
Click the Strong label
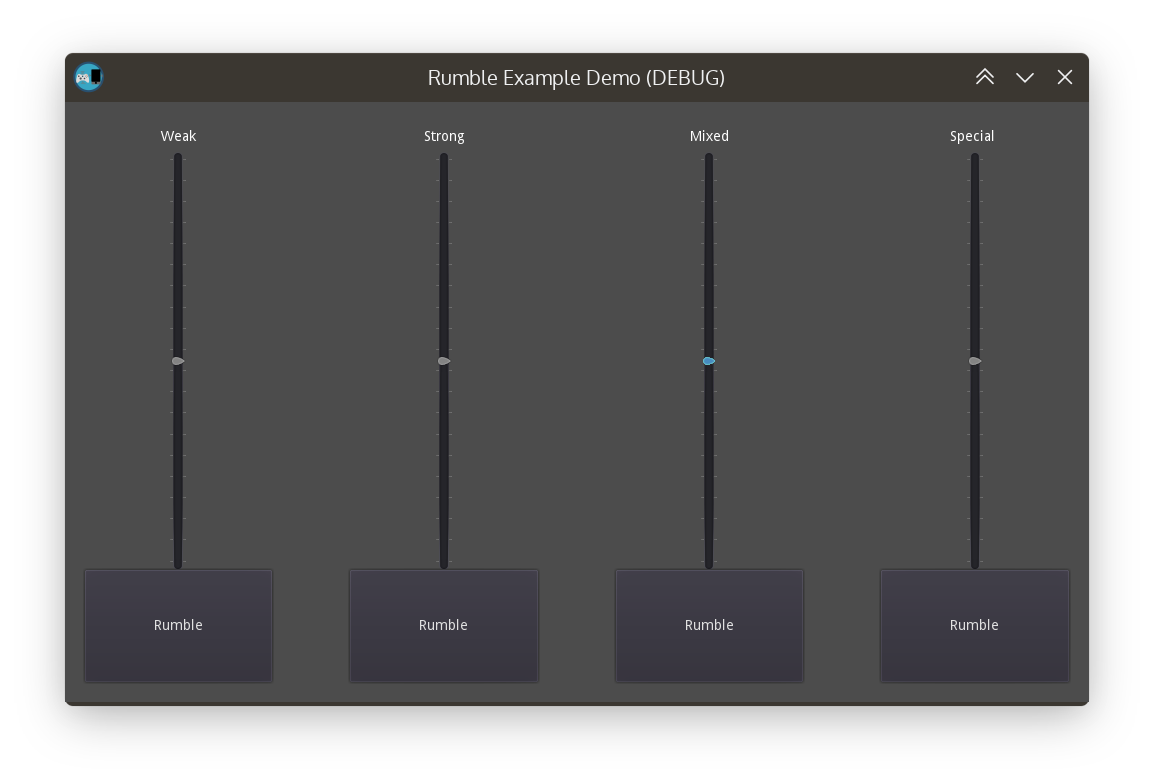point(444,136)
